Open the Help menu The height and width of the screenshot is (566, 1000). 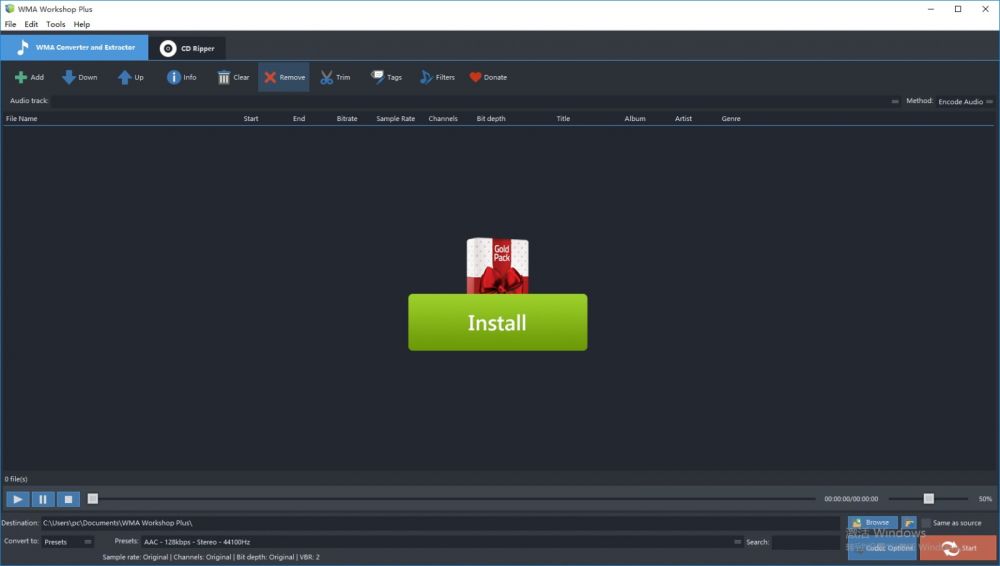pyautogui.click(x=82, y=24)
